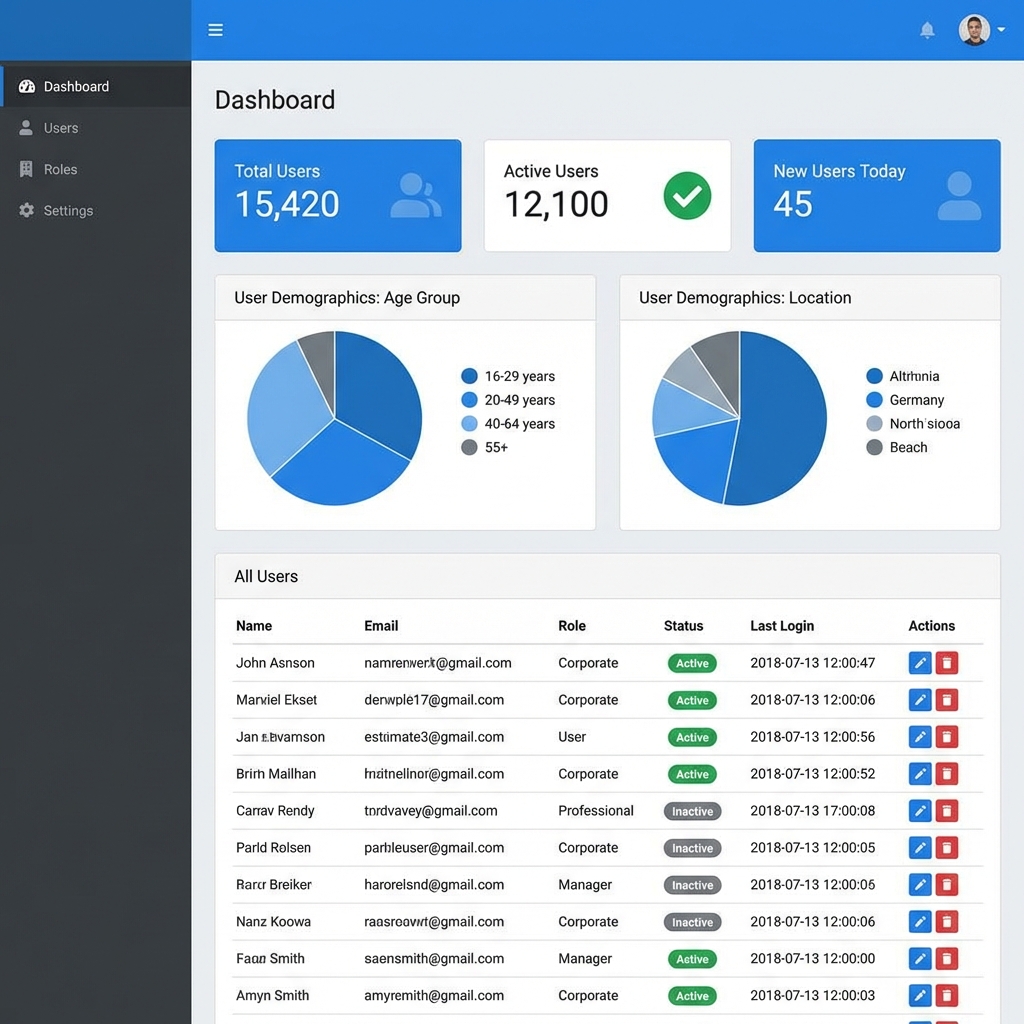Select the Users sidebar icon

point(26,127)
